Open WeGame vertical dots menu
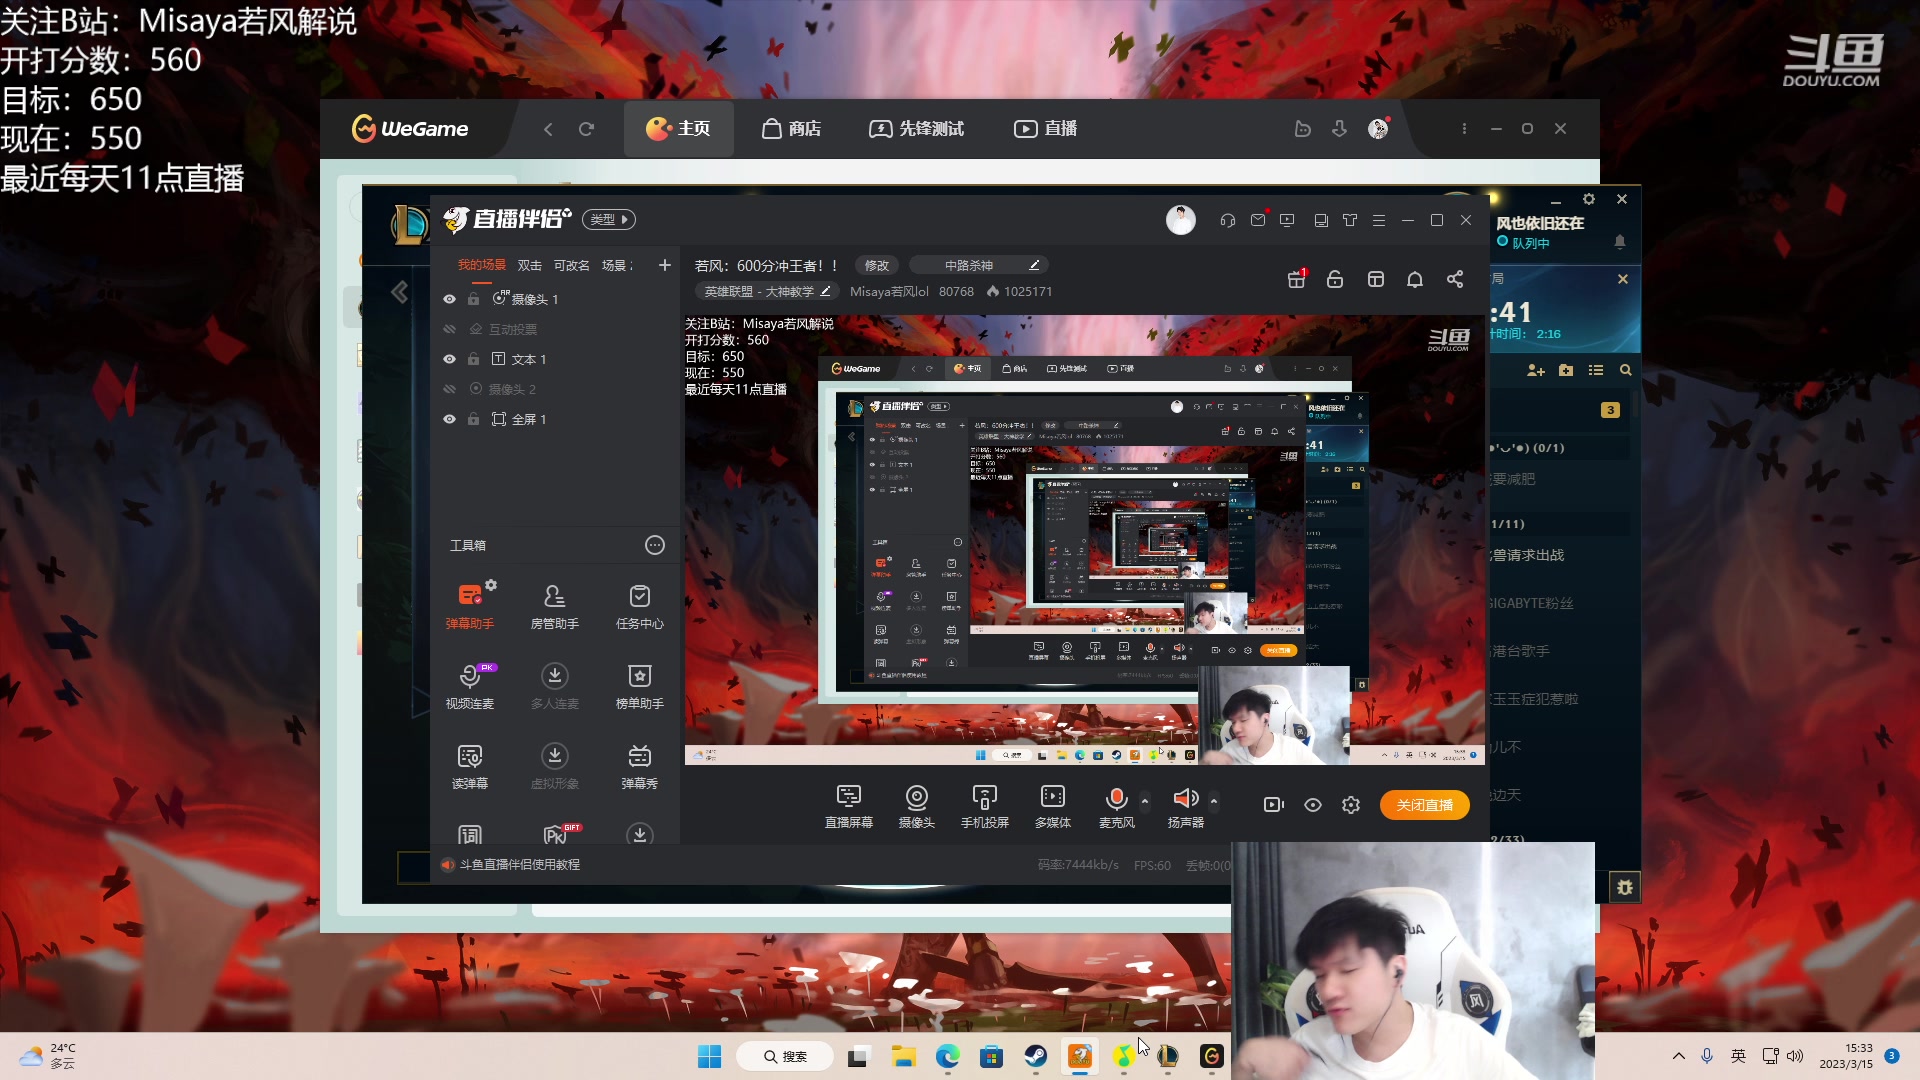This screenshot has height=1080, width=1920. tap(1463, 128)
